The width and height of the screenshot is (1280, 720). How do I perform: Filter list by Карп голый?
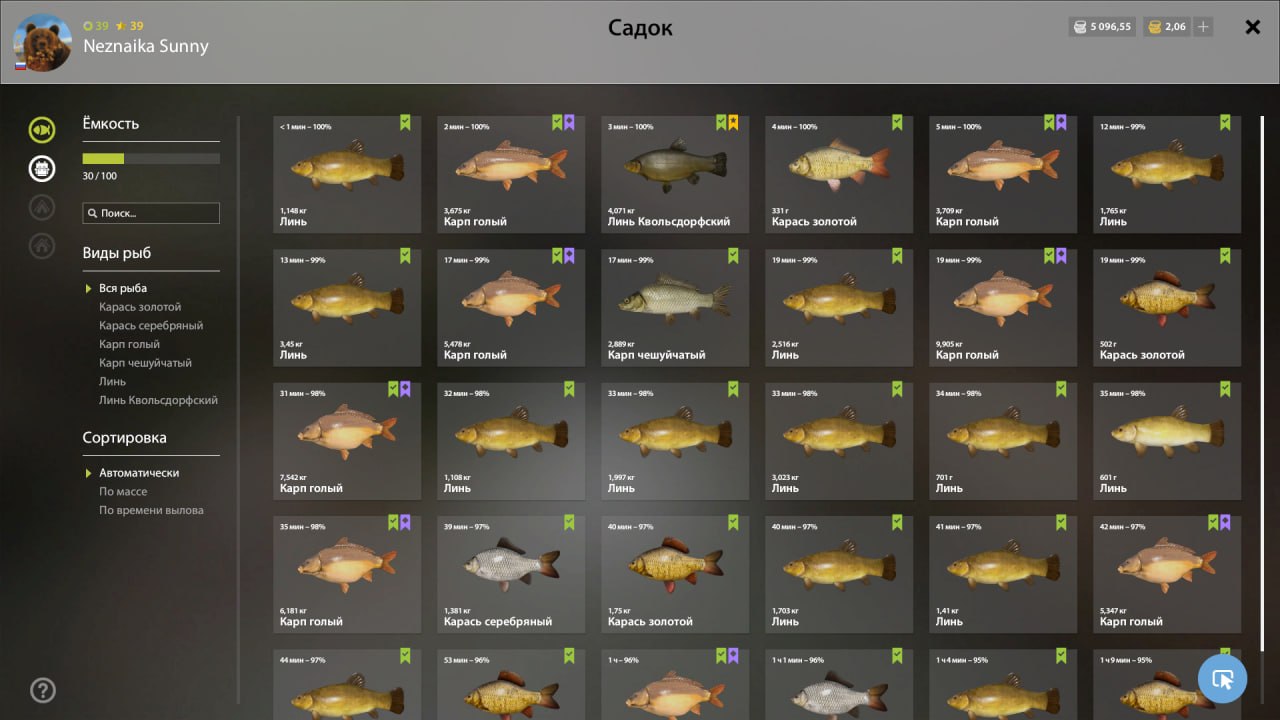click(x=129, y=344)
